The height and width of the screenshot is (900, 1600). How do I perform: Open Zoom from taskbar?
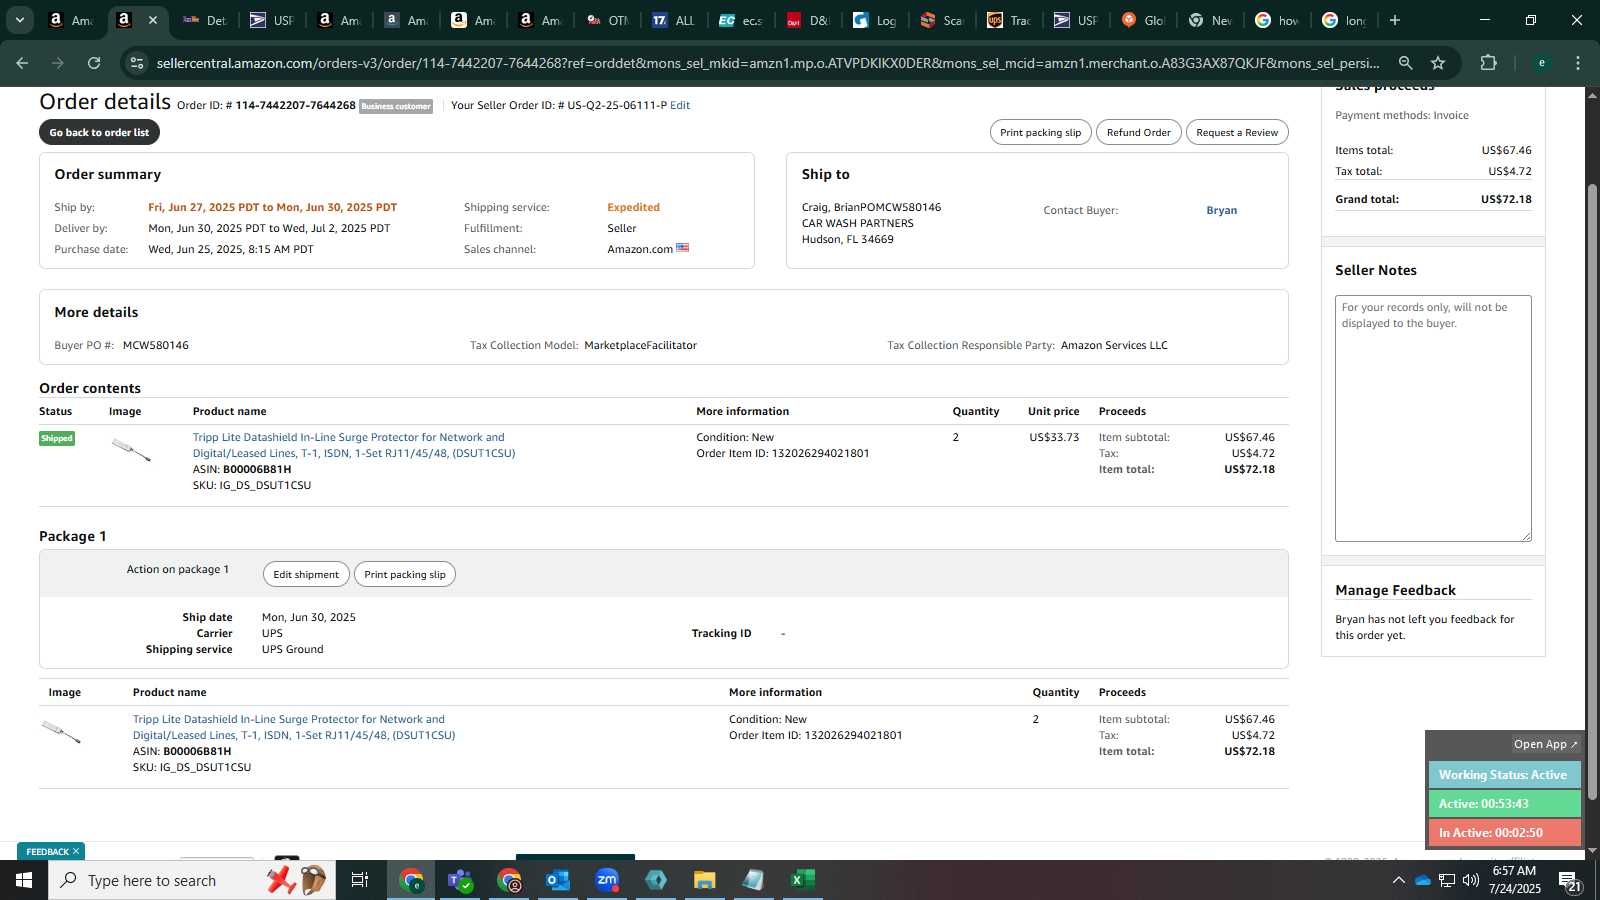[607, 880]
